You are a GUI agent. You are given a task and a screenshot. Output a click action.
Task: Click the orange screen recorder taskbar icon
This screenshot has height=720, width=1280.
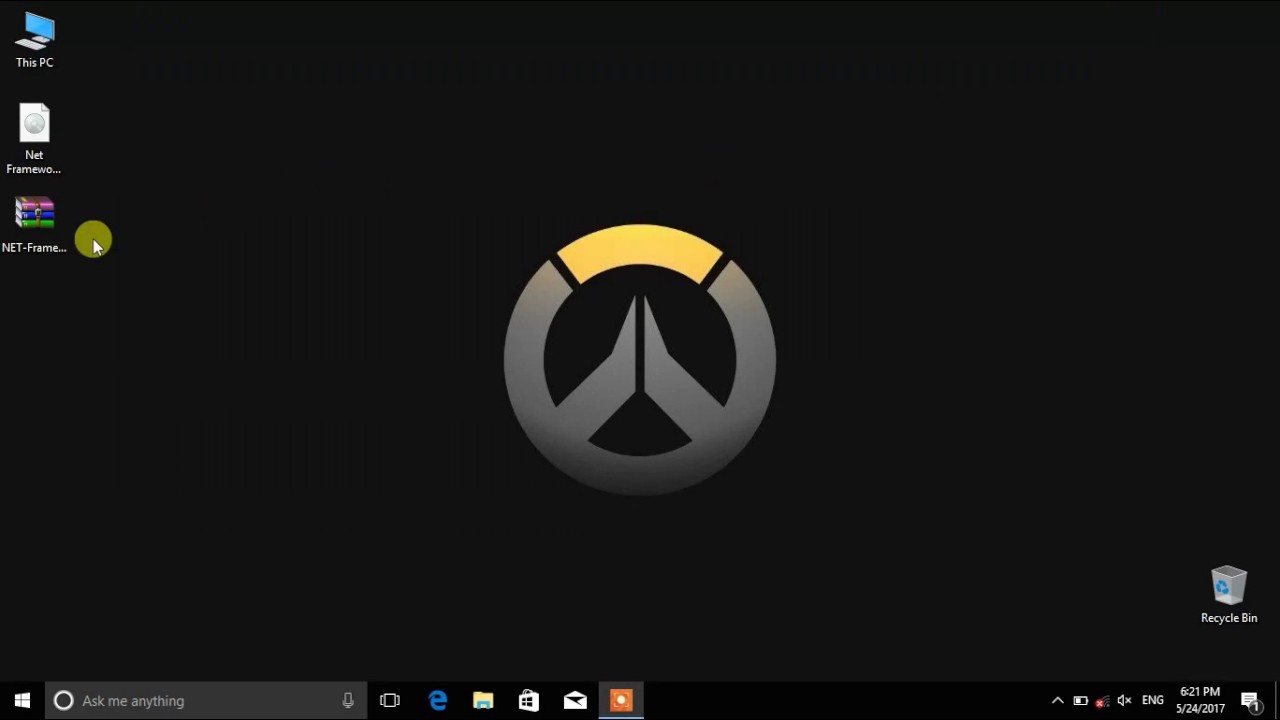point(621,701)
